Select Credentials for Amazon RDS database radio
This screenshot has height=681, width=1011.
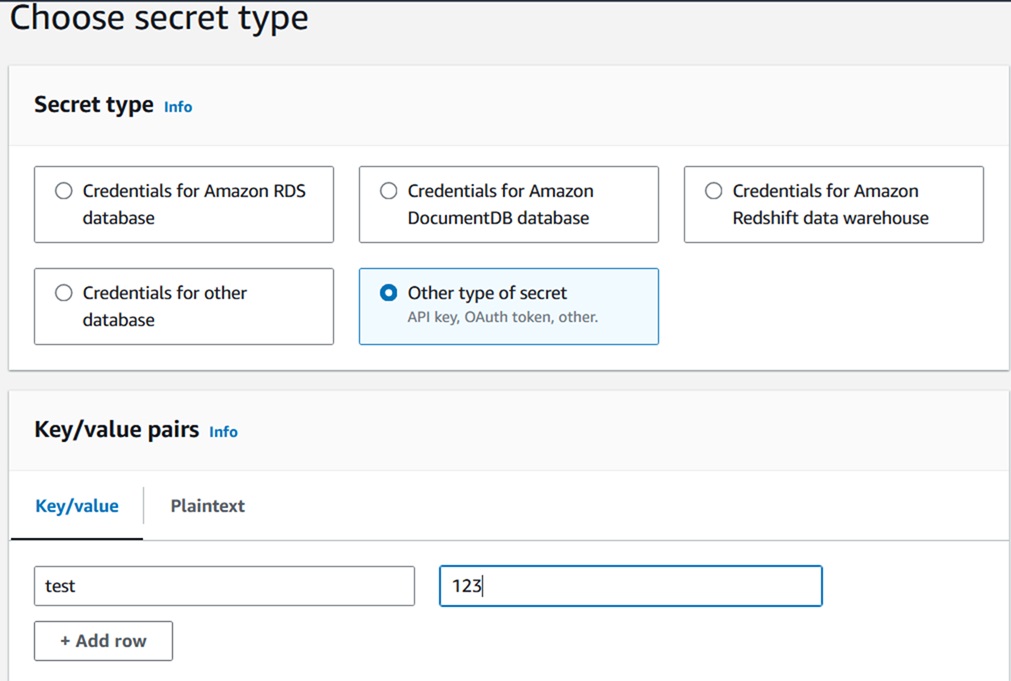[x=64, y=191]
